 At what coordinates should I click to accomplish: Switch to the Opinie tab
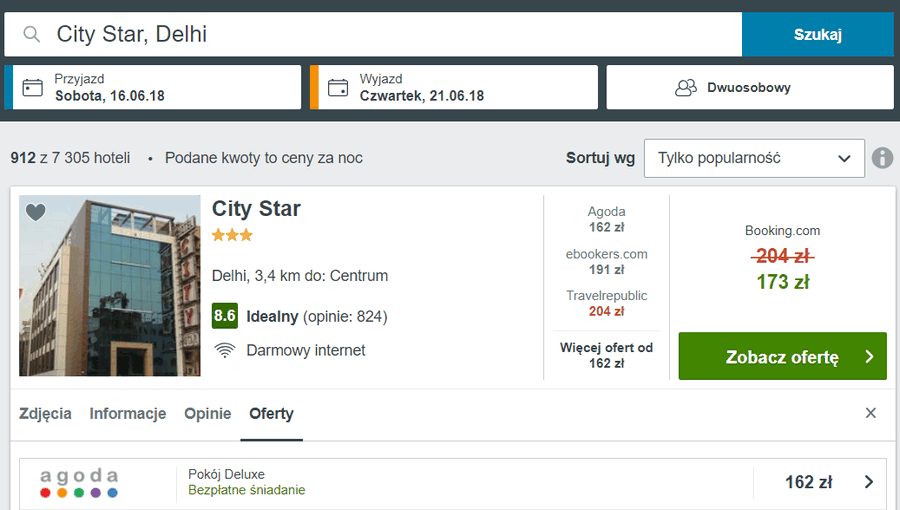(x=207, y=414)
